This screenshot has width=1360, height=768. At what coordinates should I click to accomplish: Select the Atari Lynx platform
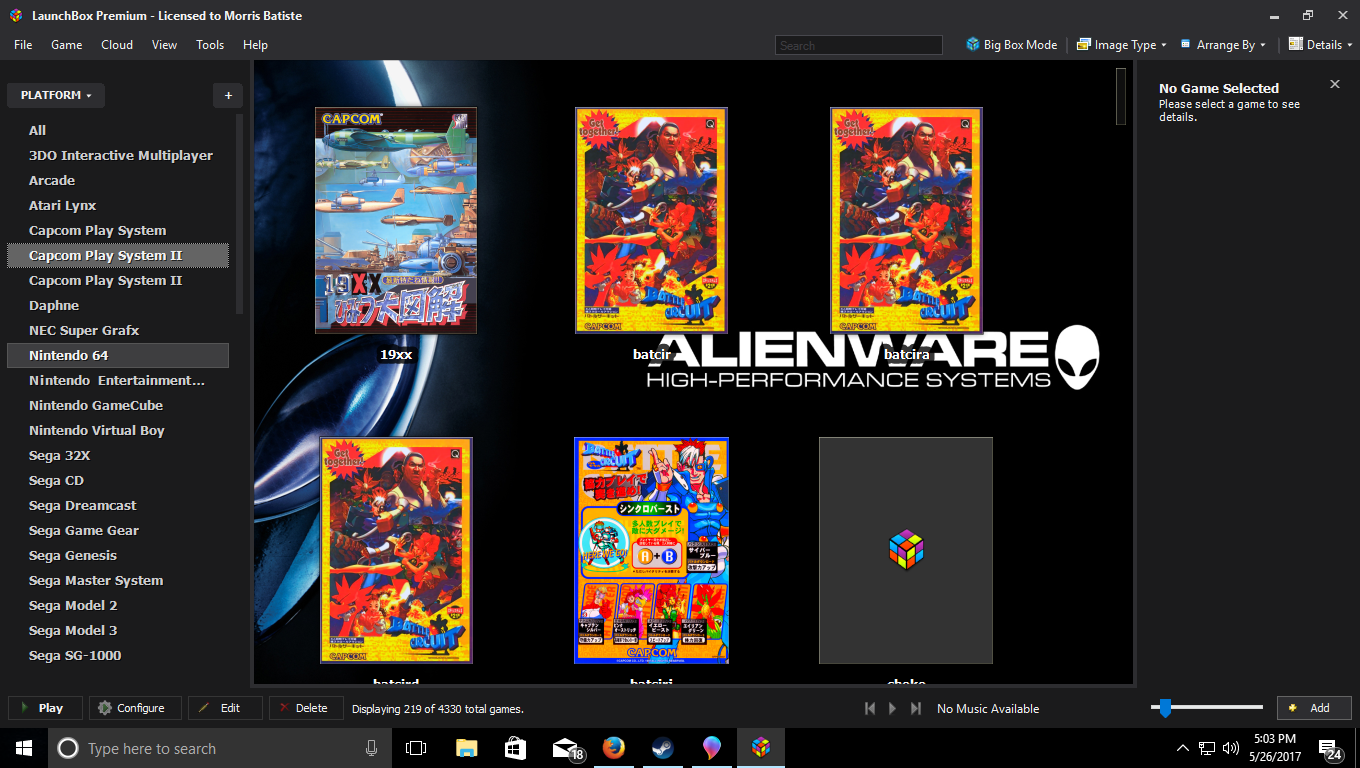click(118, 205)
